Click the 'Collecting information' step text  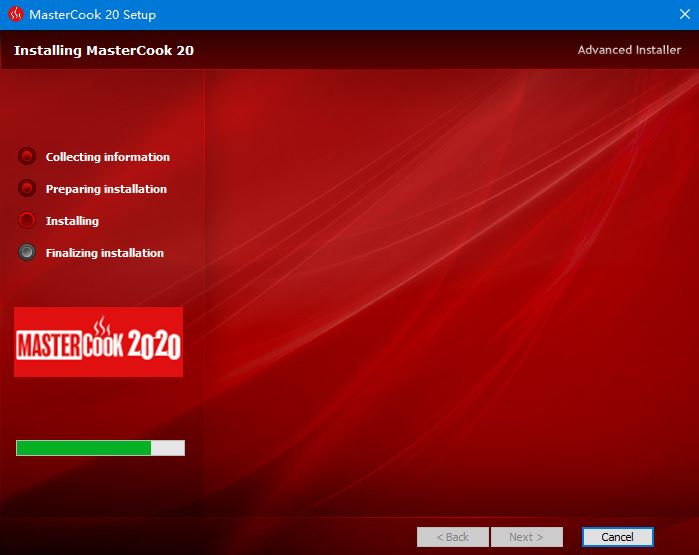pos(107,157)
